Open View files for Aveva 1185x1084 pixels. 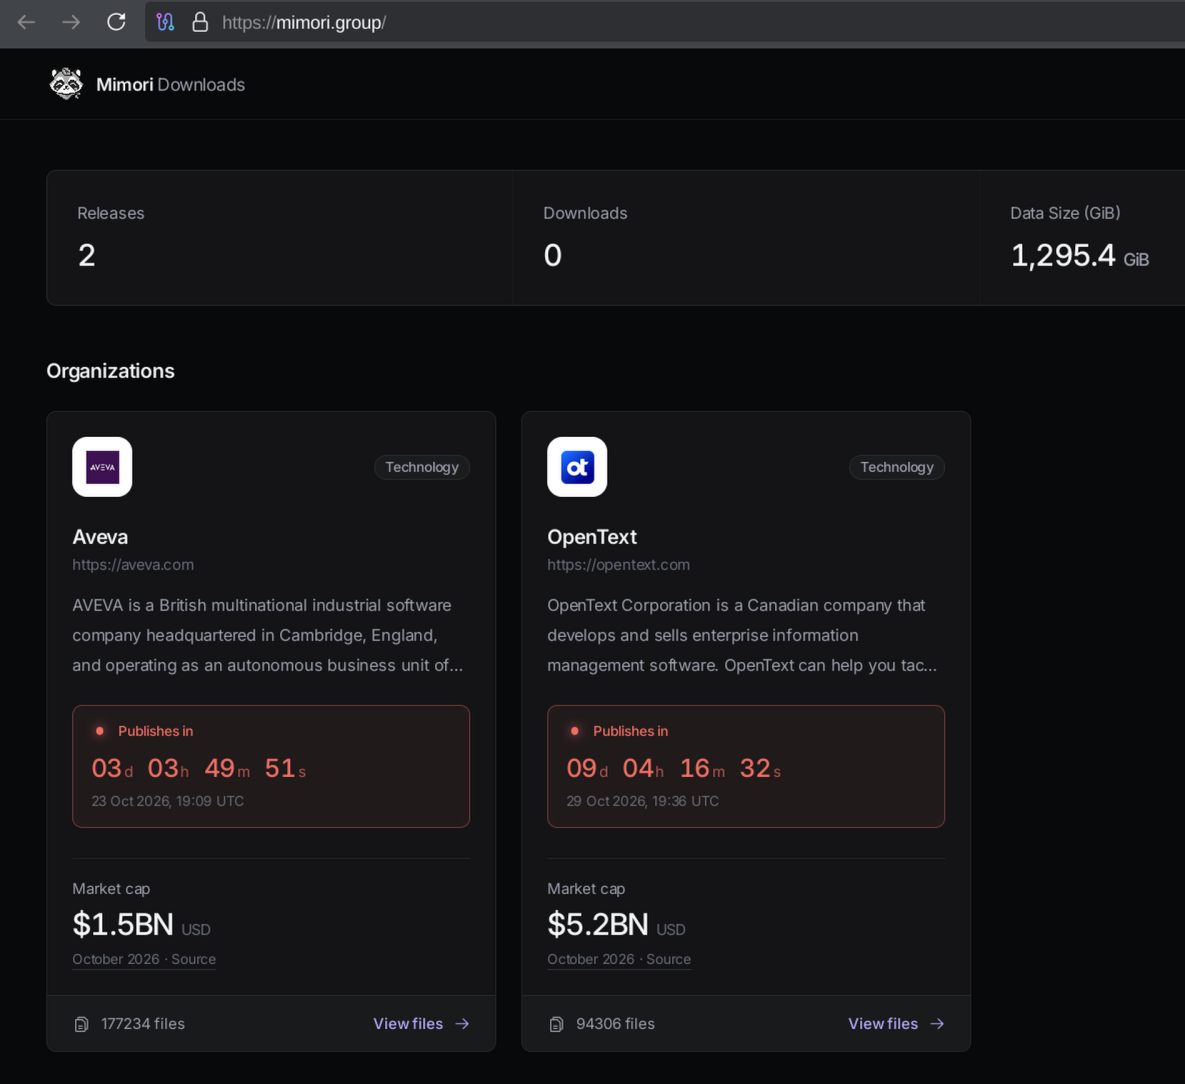pyautogui.click(x=422, y=1024)
